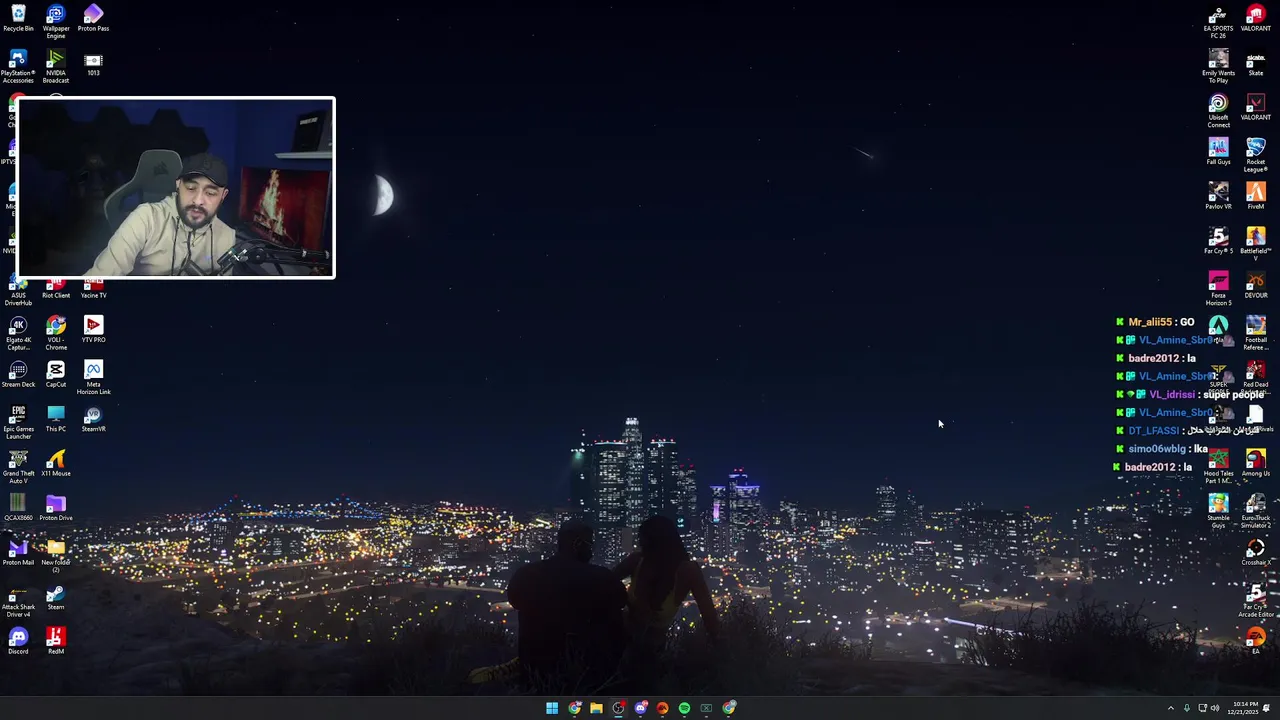1280x720 pixels.
Task: Open the notification bell icon
Action: click(x=1267, y=708)
